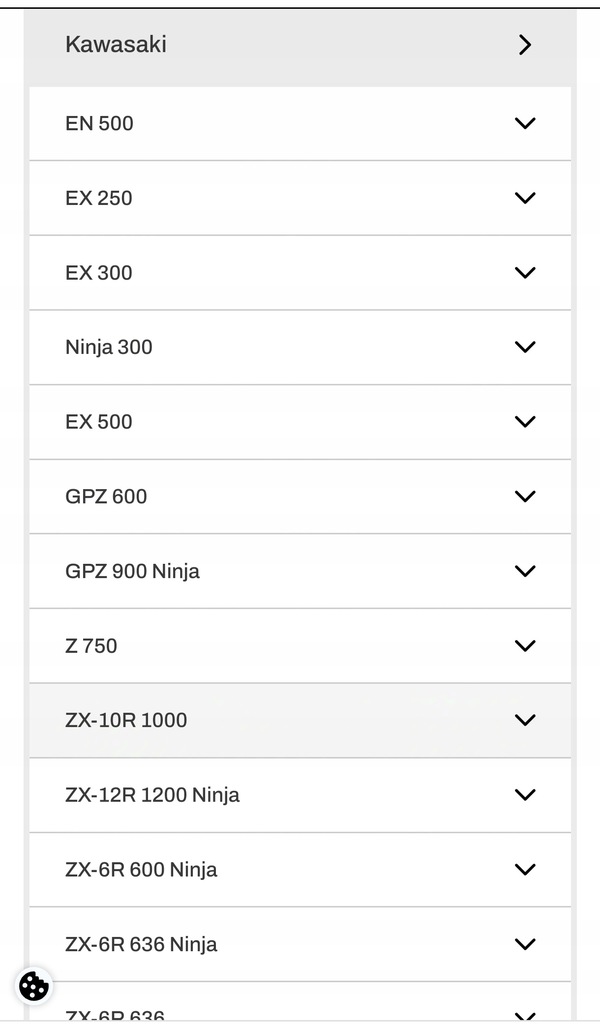The width and height of the screenshot is (600, 1024).
Task: Click the ZX-10R 1000 chevron icon
Action: (x=525, y=720)
